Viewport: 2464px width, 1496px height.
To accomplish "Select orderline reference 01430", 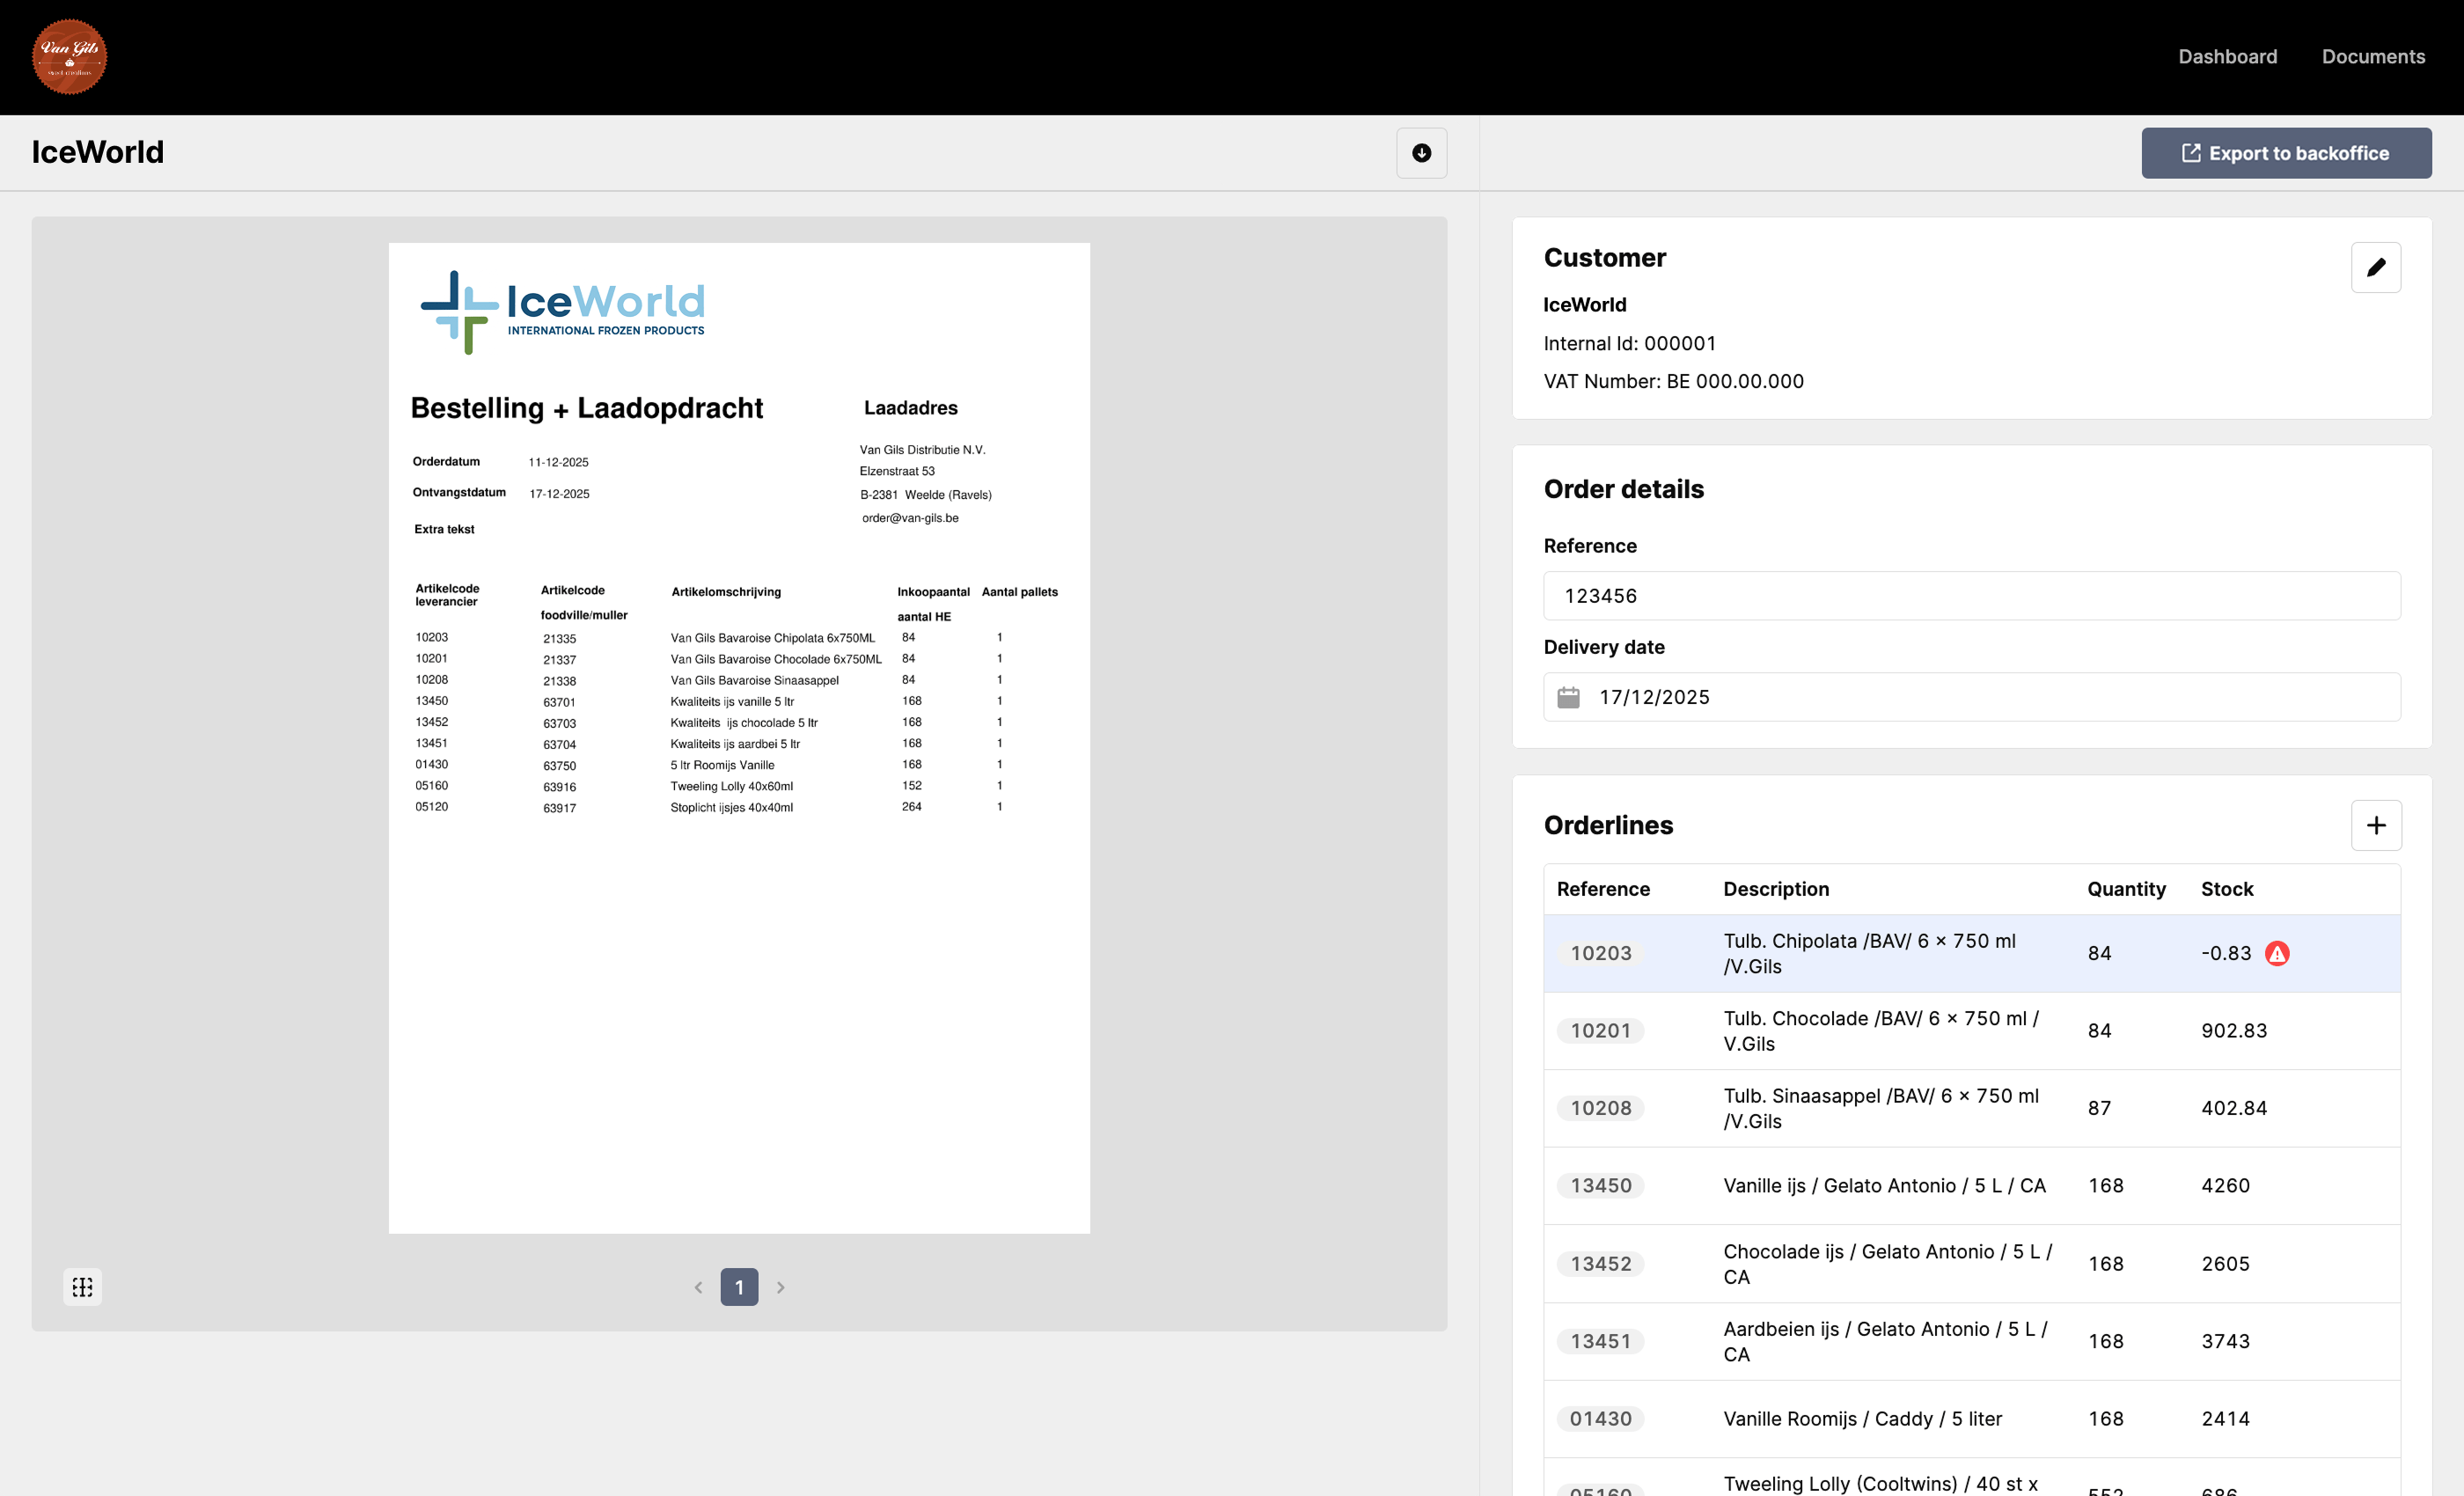I will click(x=1600, y=1419).
